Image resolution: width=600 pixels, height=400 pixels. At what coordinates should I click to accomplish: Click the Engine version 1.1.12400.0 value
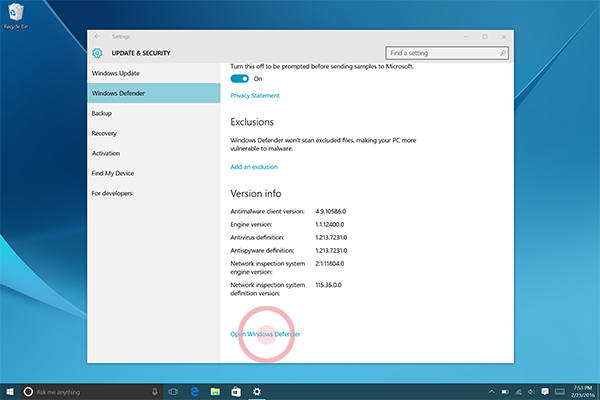point(329,224)
